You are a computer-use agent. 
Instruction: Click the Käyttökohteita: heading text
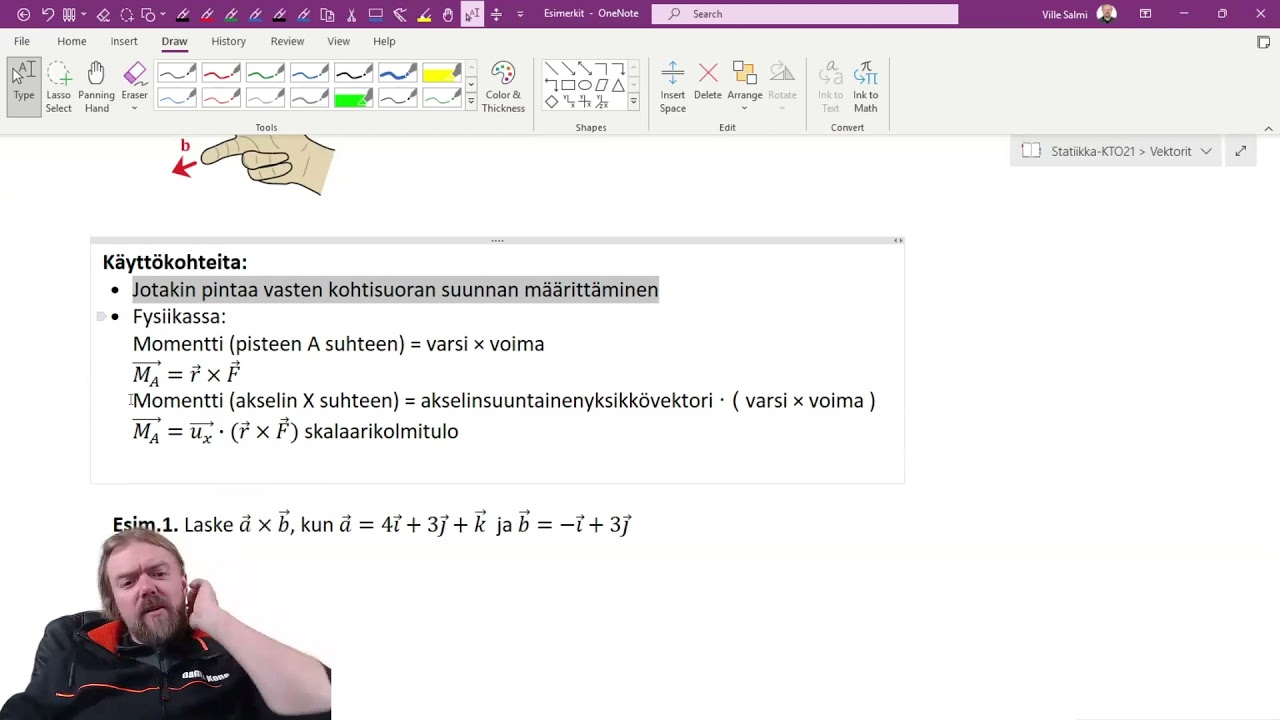[175, 262]
